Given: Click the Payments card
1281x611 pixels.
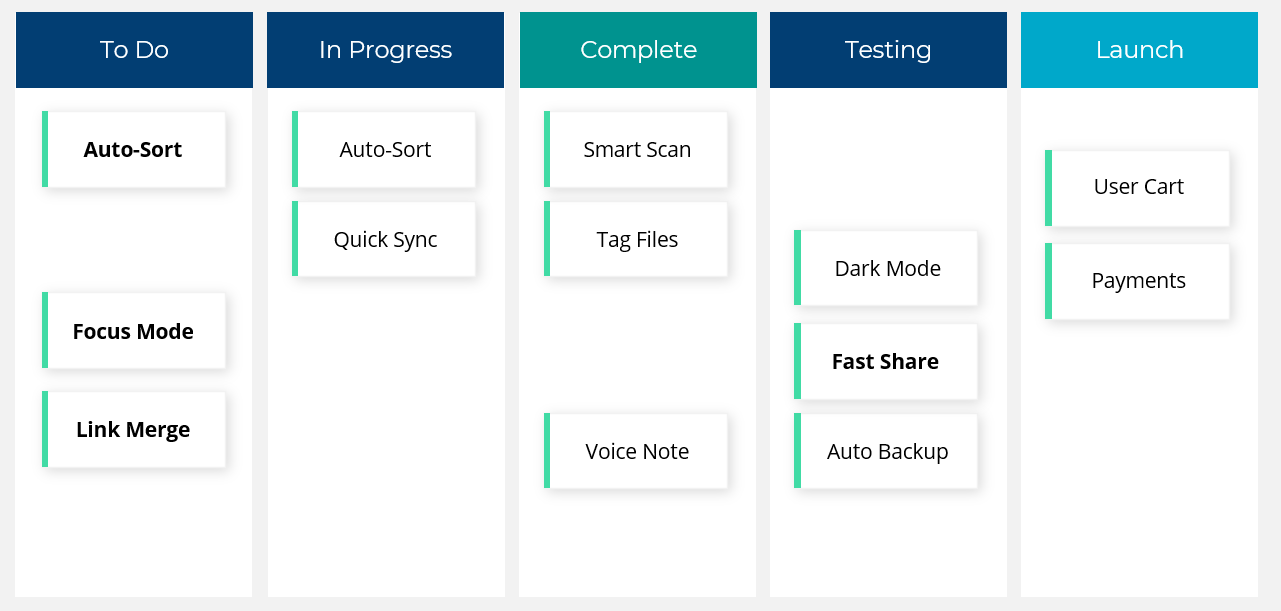Looking at the screenshot, I should coord(1138,281).
